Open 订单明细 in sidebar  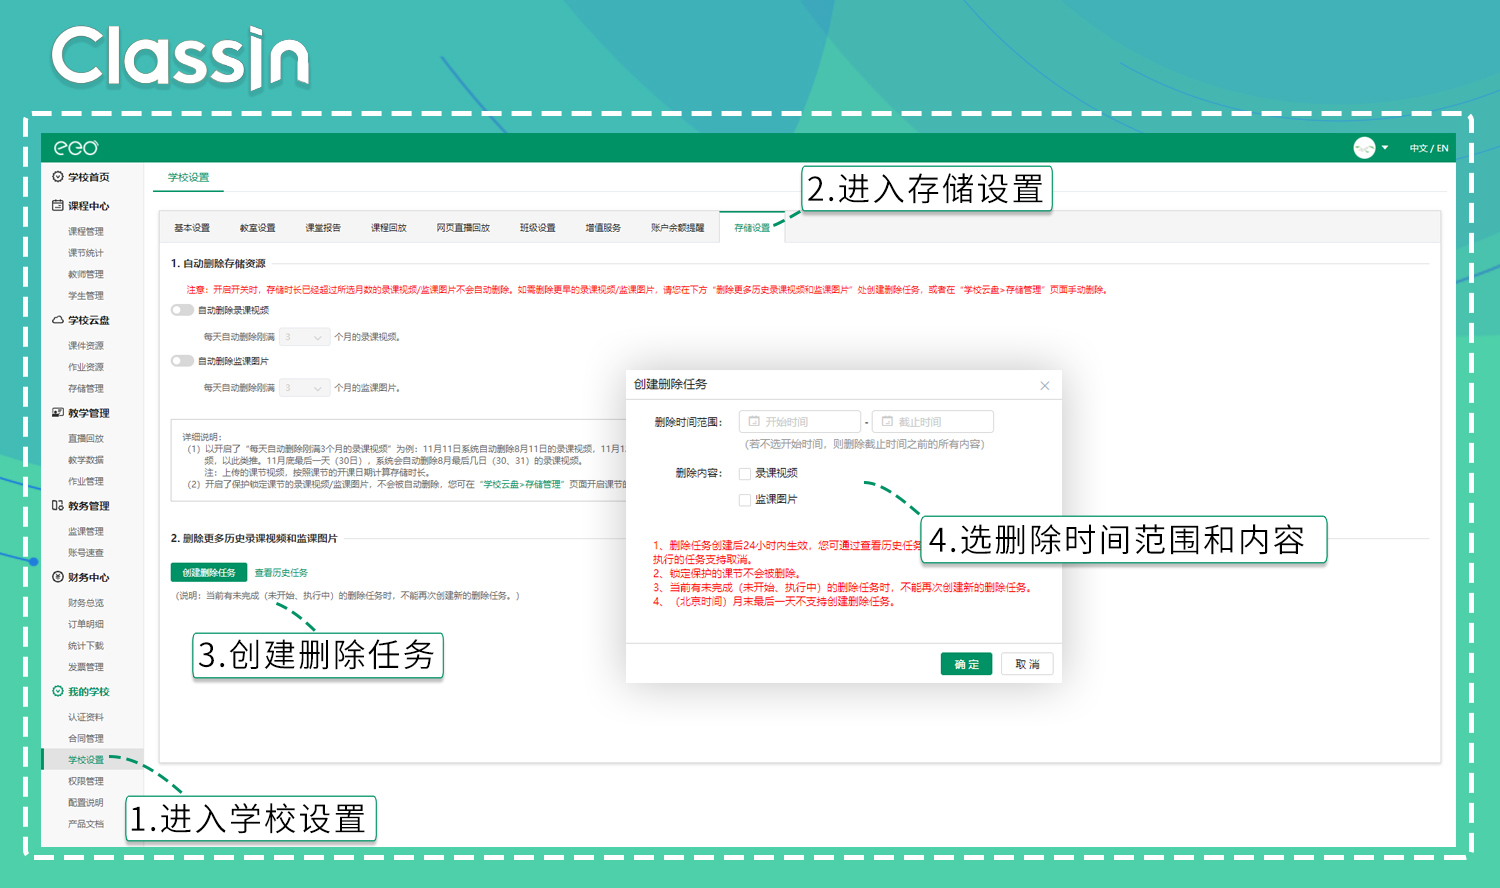click(86, 624)
